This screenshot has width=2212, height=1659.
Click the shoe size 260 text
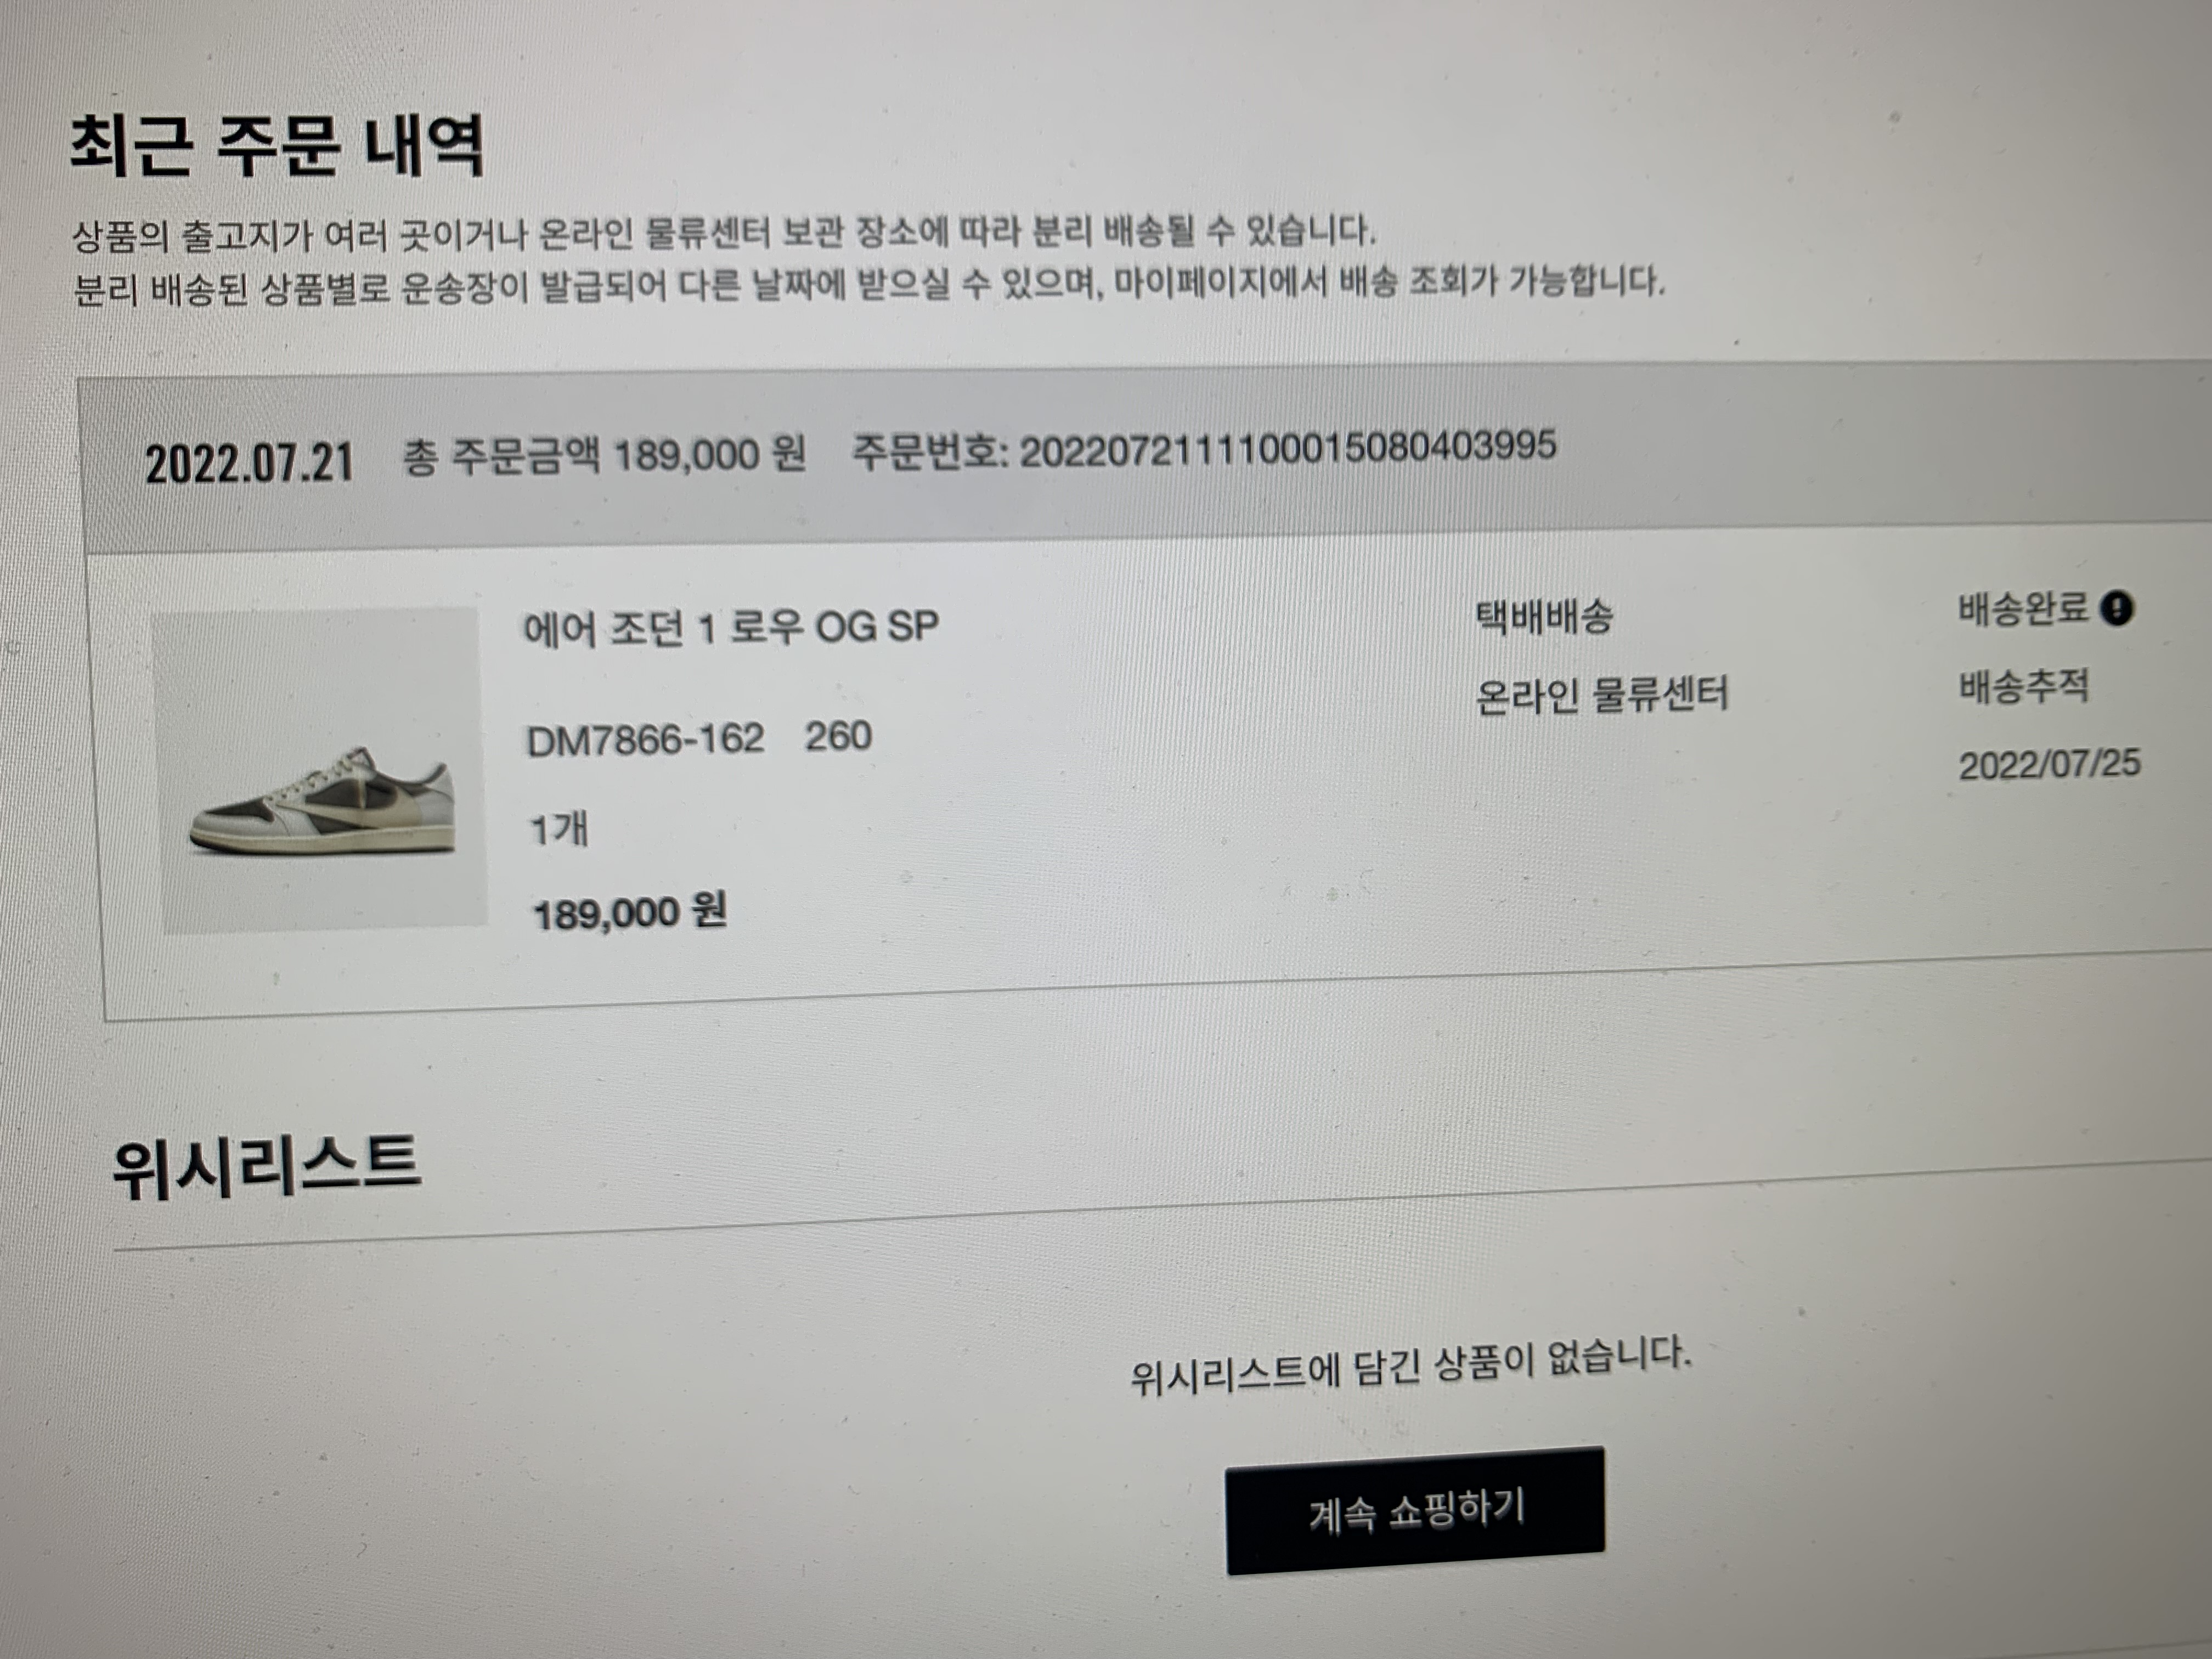tap(839, 737)
